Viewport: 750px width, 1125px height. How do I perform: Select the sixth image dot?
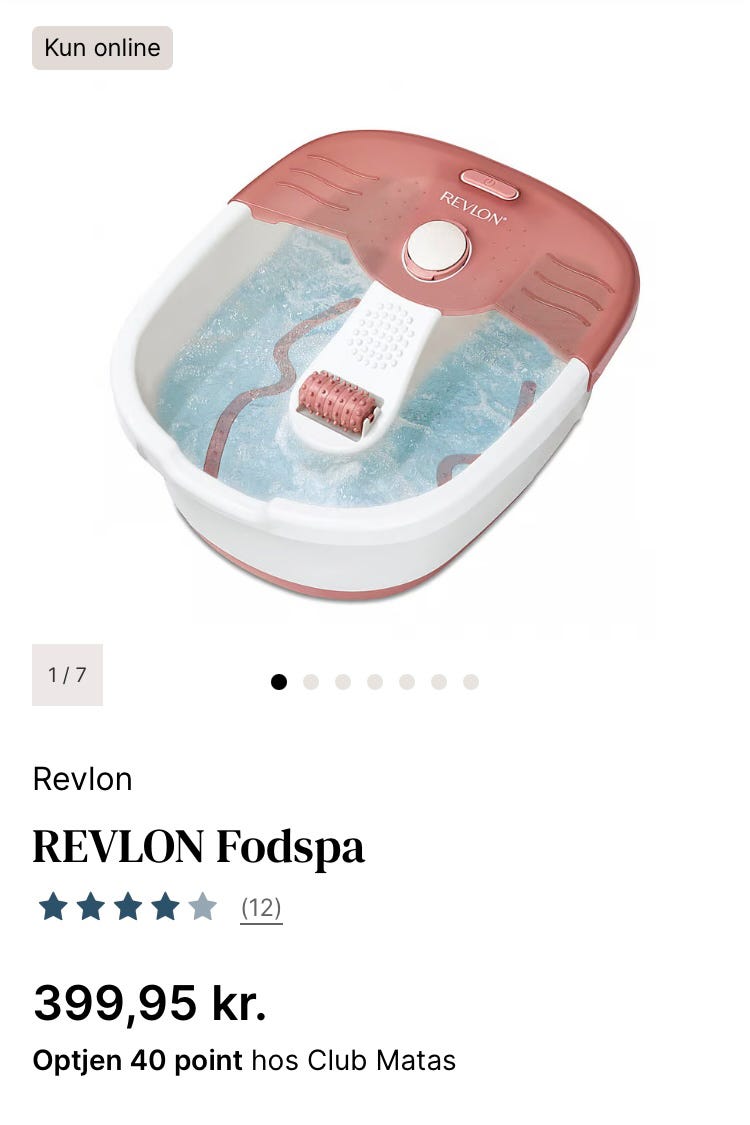click(439, 682)
